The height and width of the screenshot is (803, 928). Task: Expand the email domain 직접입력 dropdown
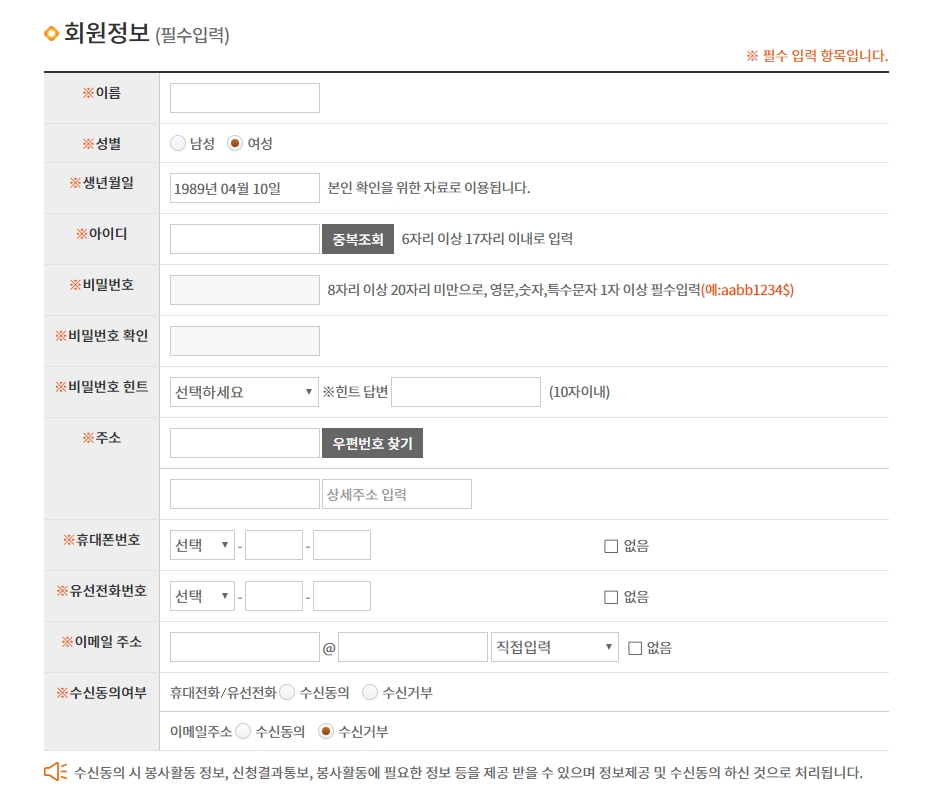coord(554,647)
